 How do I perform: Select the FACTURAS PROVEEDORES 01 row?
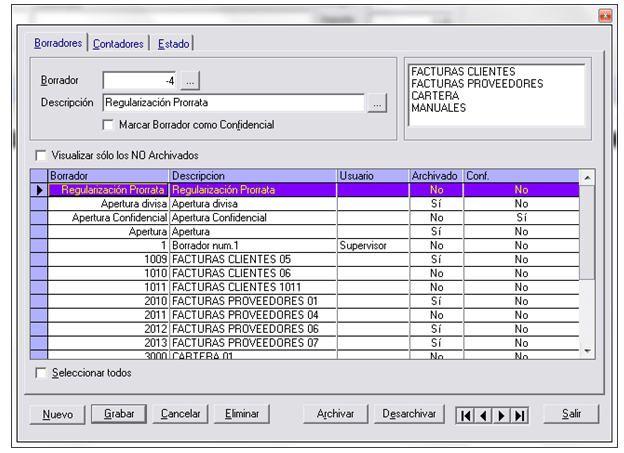point(314,301)
